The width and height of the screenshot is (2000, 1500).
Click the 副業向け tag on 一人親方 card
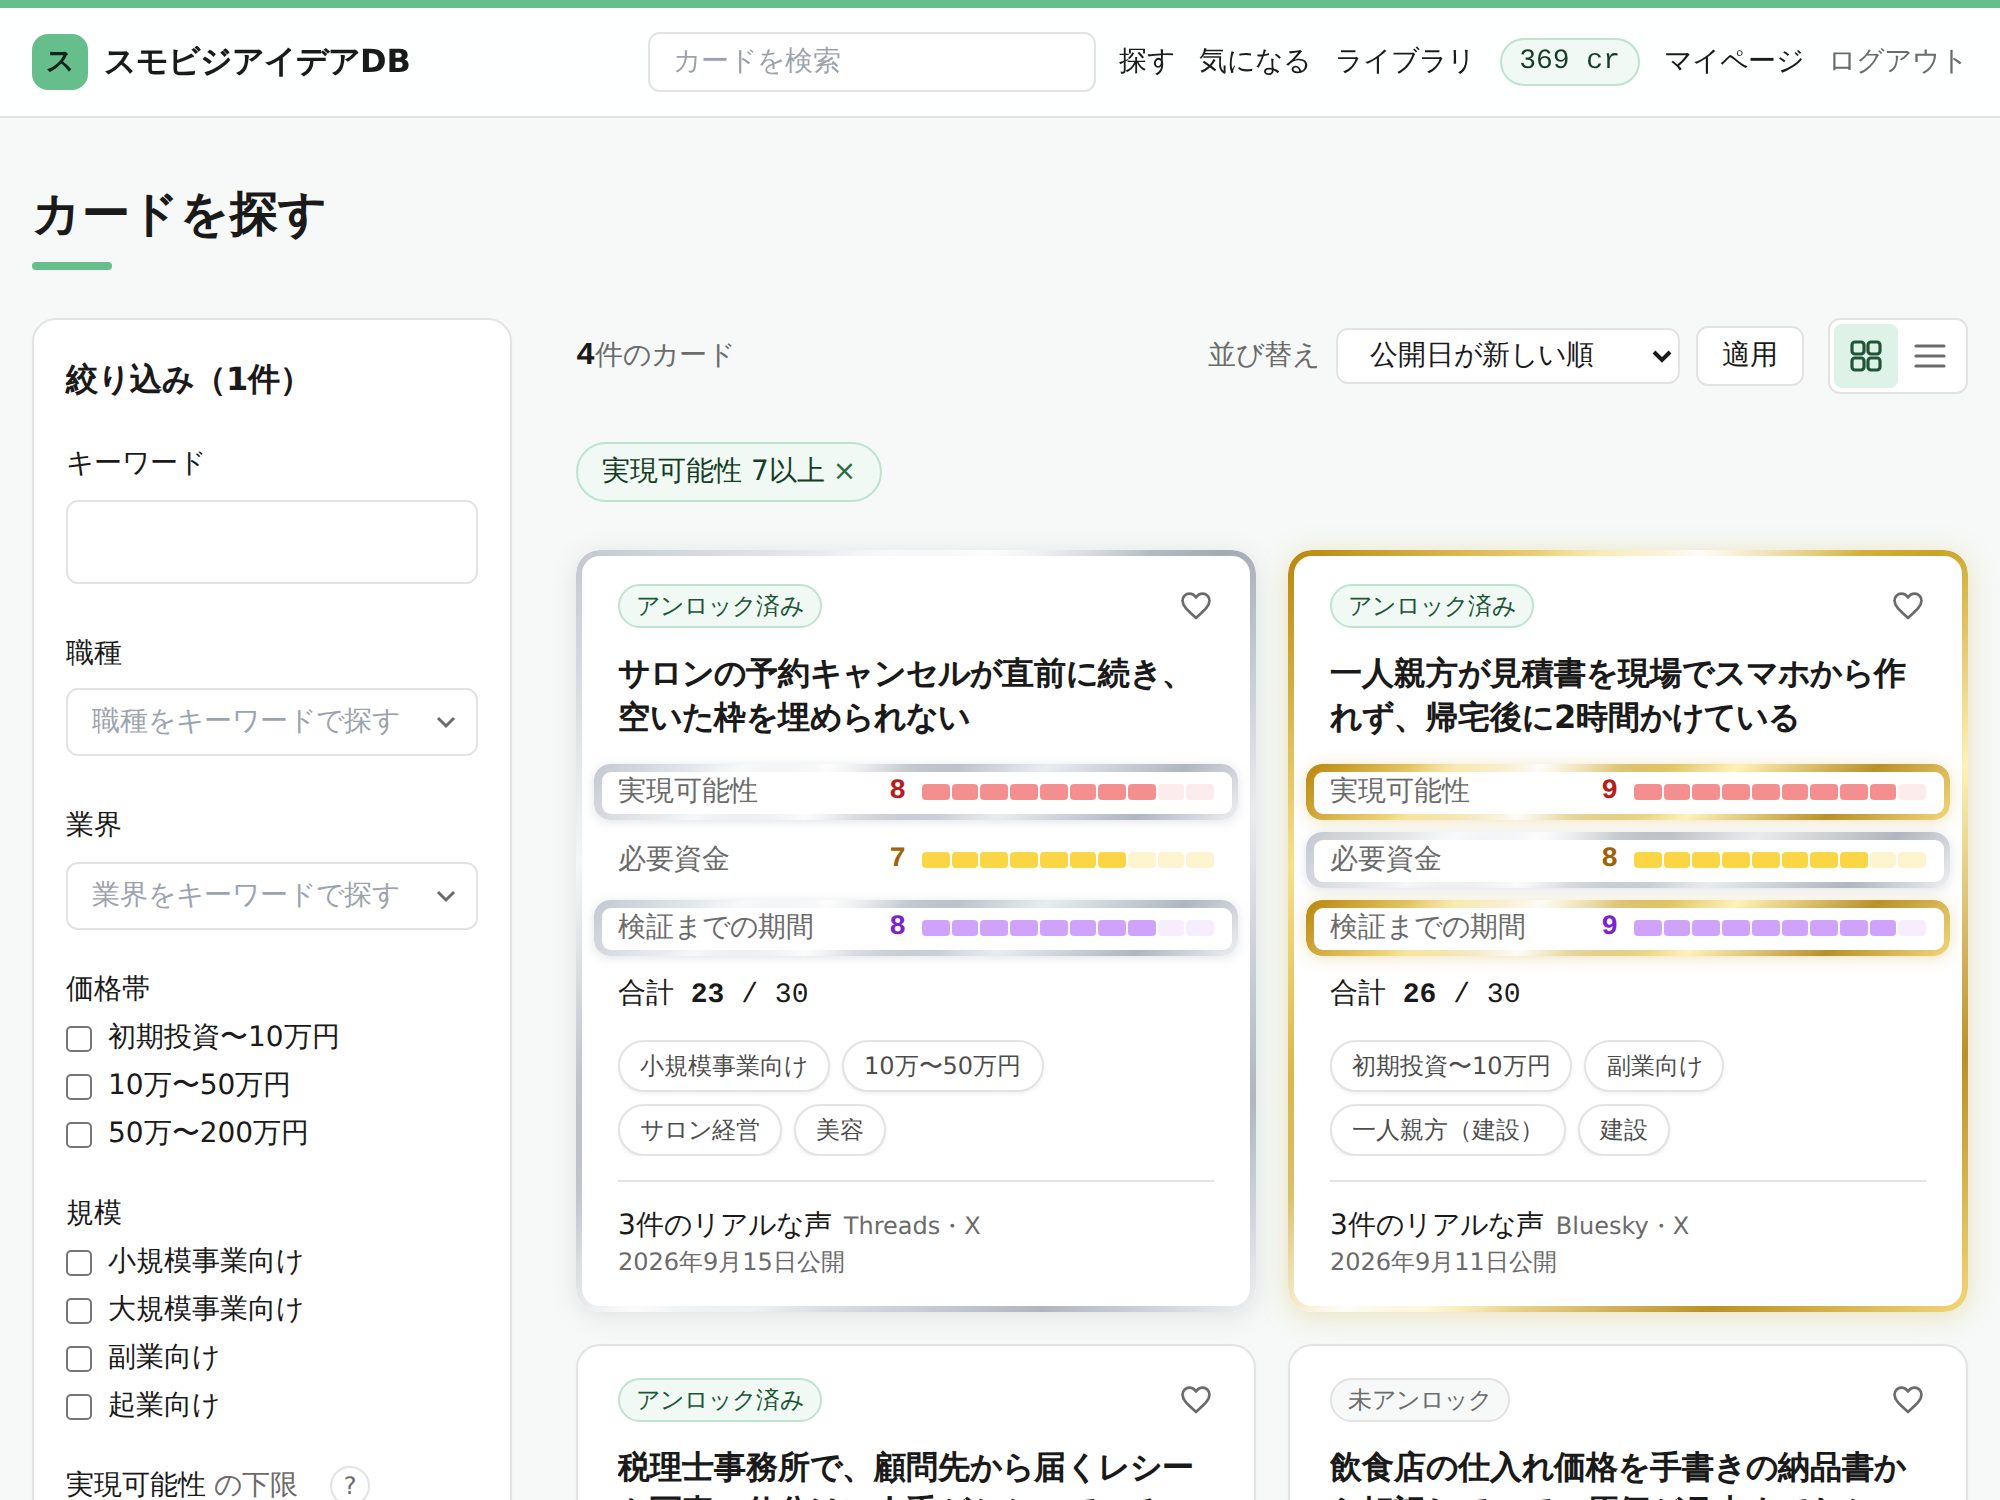click(x=1654, y=1066)
